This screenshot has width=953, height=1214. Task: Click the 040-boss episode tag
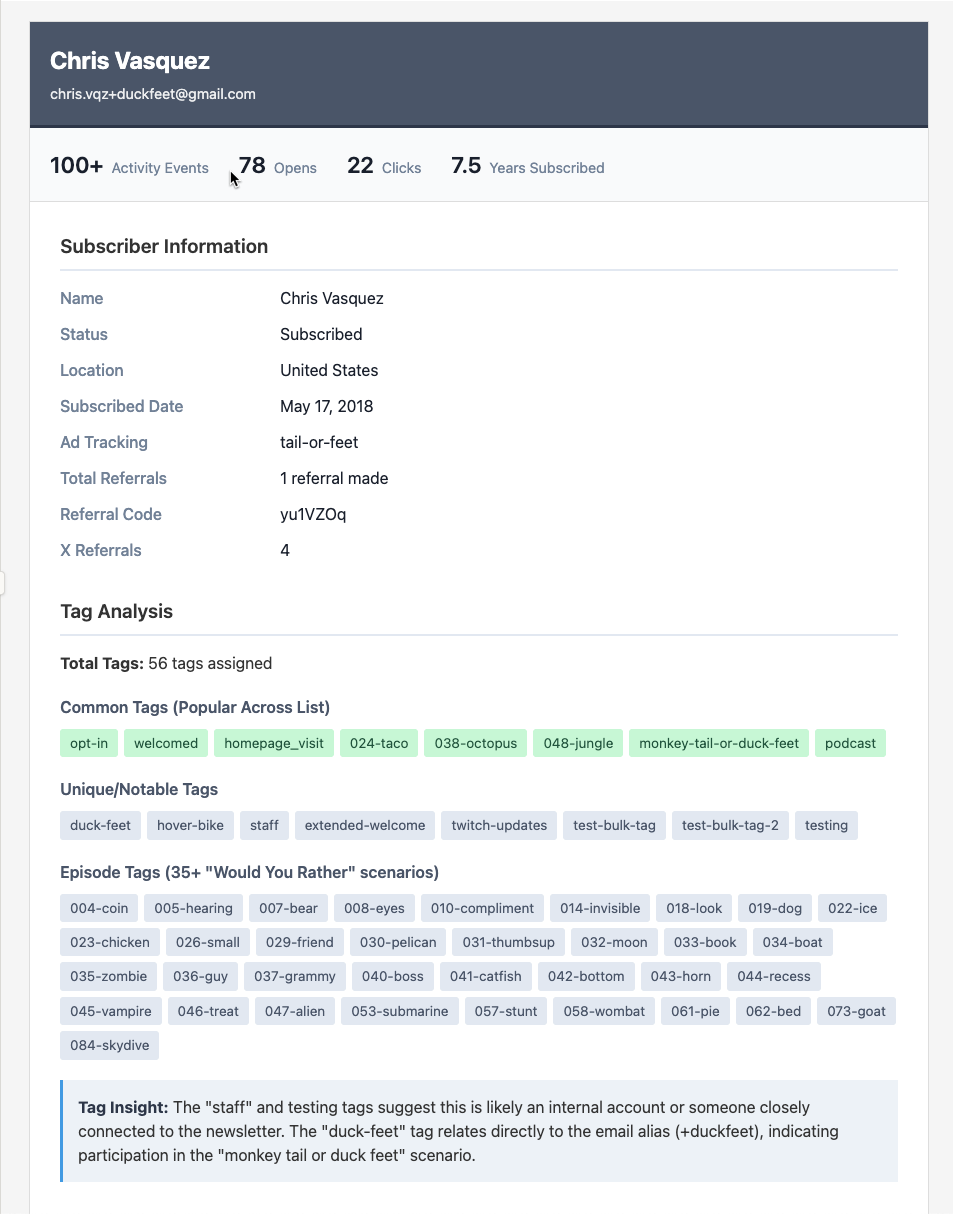click(393, 976)
